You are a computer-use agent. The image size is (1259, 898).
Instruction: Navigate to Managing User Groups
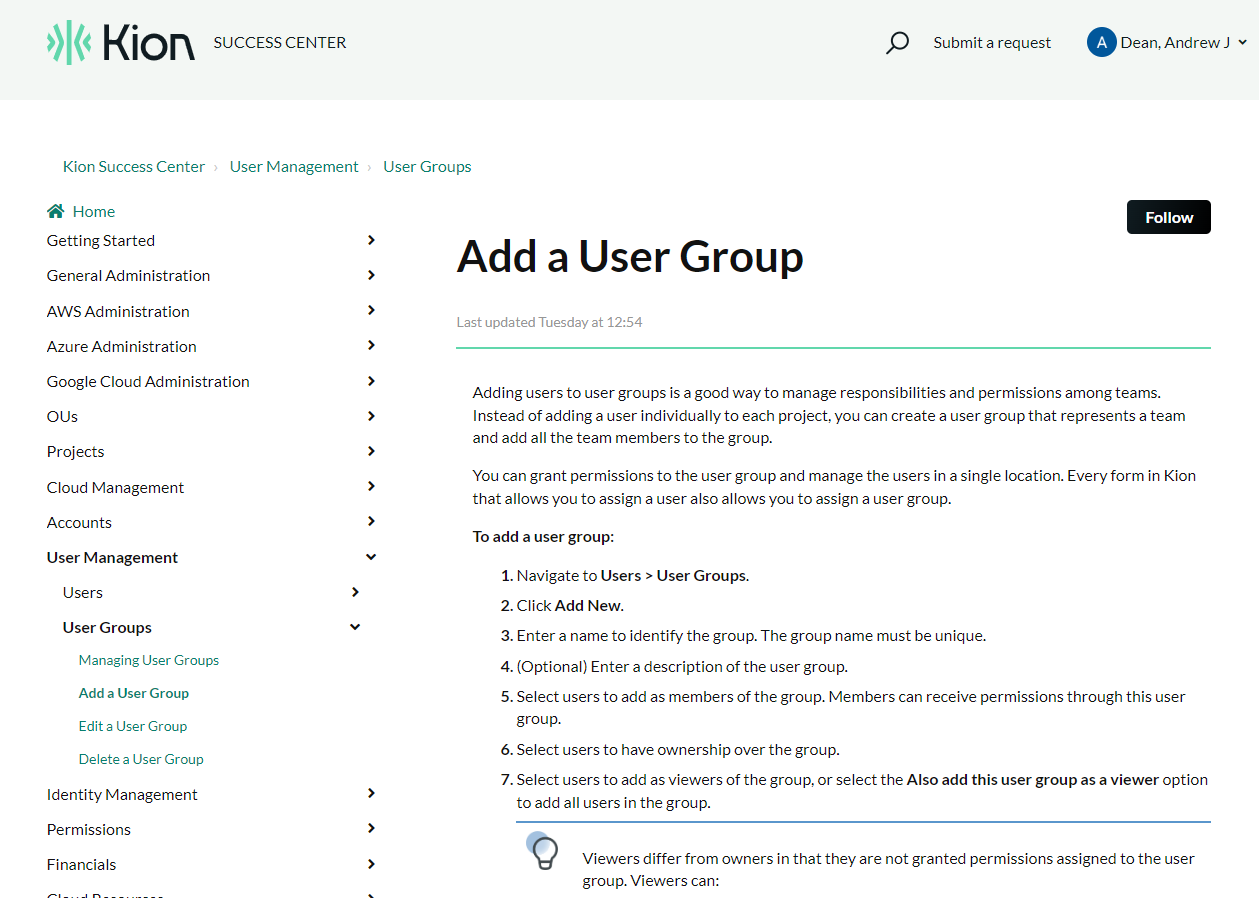pos(148,659)
